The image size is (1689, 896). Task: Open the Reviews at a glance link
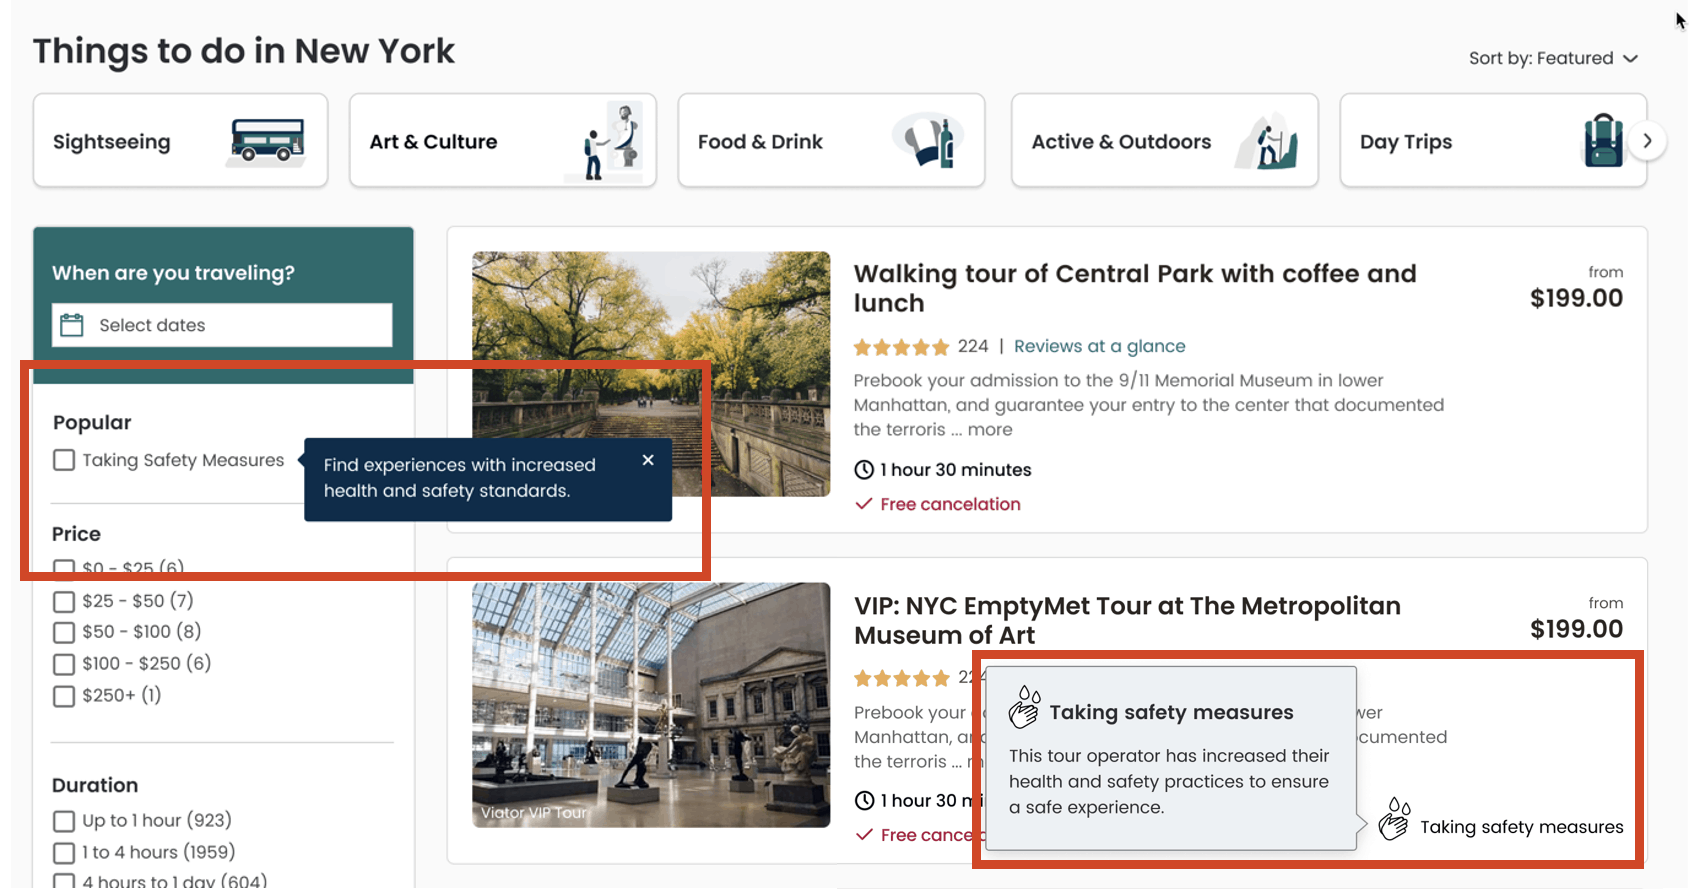(1099, 346)
